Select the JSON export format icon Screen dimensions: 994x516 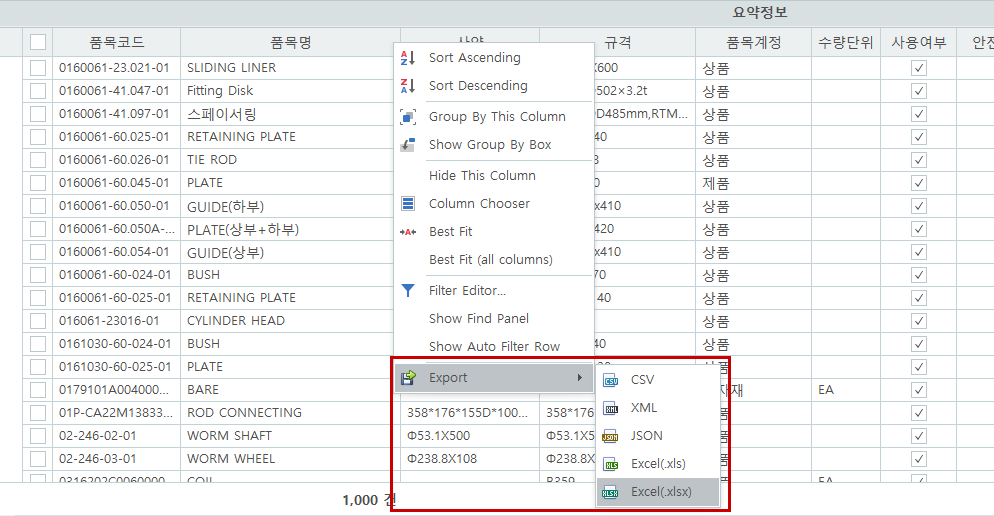coord(611,436)
